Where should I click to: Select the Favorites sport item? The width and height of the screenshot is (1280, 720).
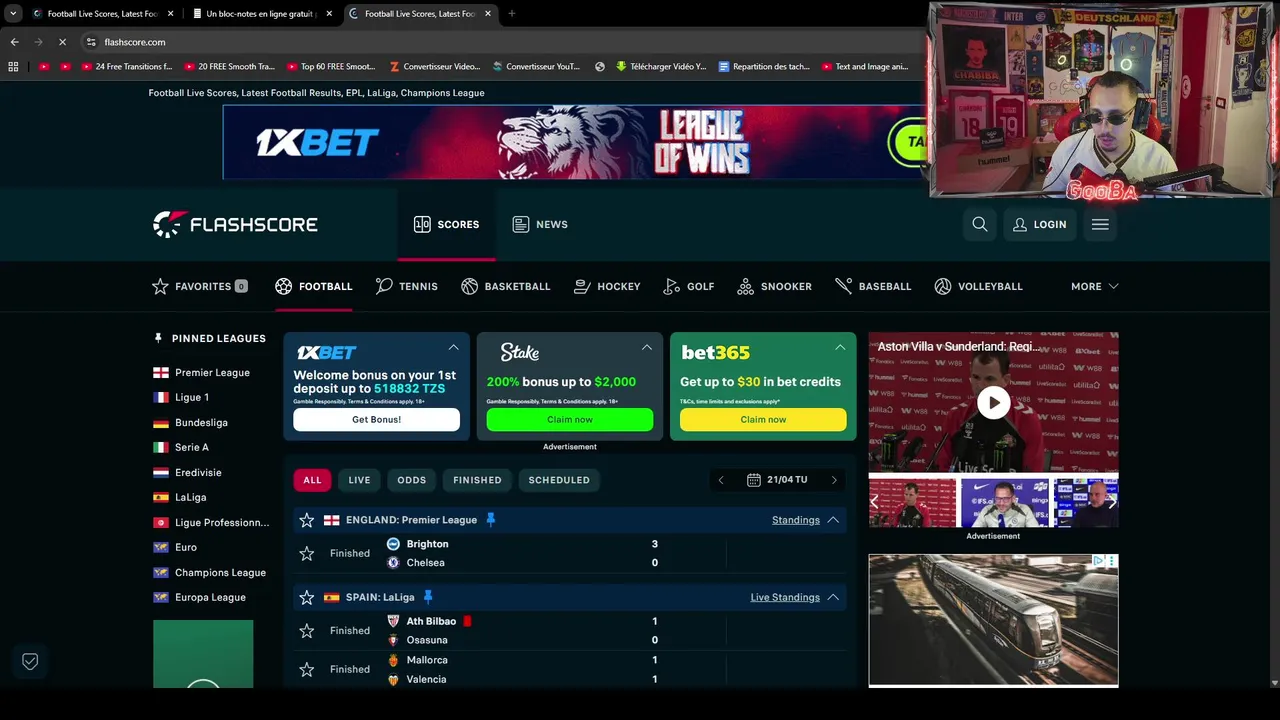[199, 286]
